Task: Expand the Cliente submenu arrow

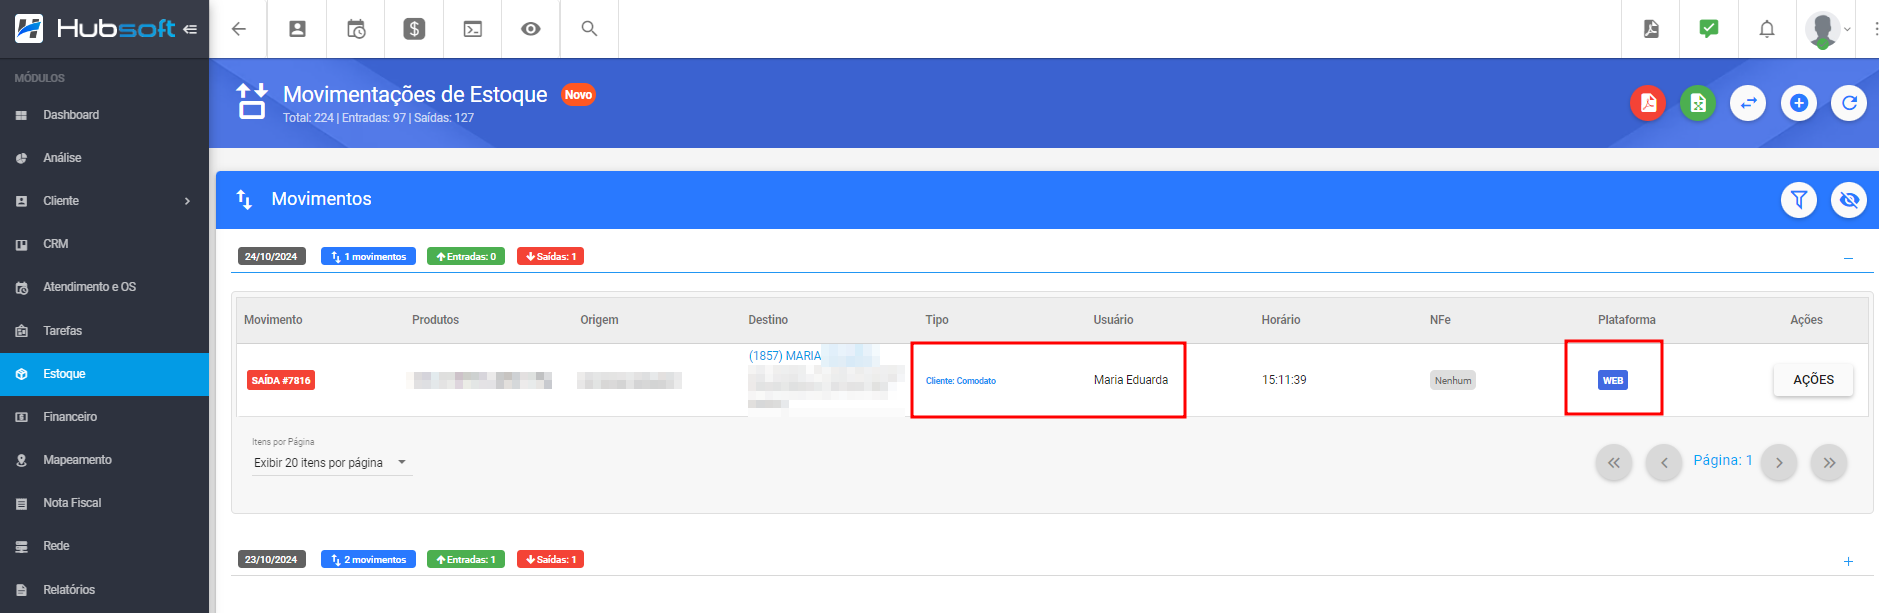Action: click(187, 201)
